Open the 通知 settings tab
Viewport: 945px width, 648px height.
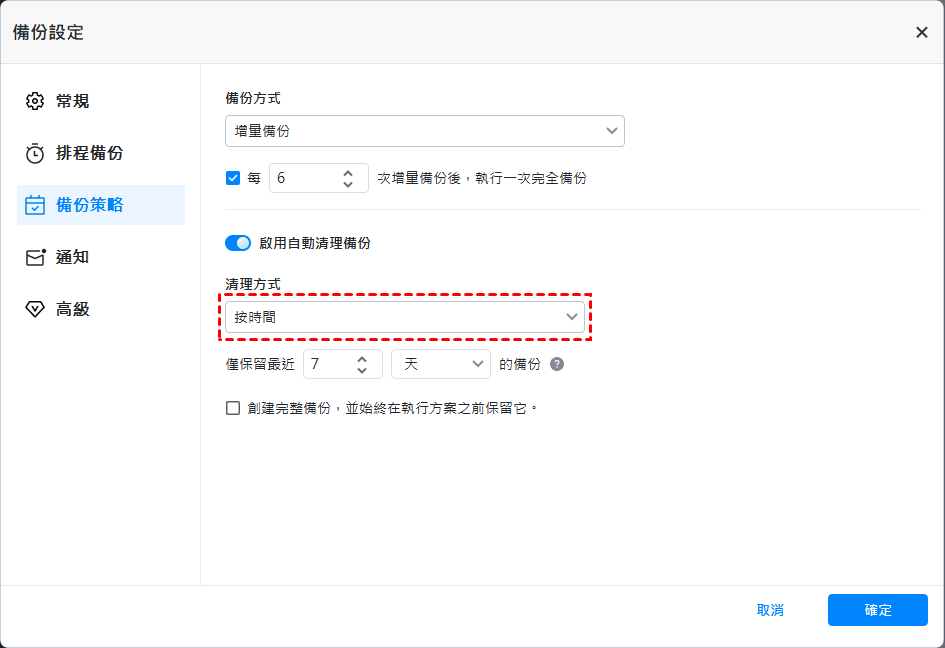(72, 257)
